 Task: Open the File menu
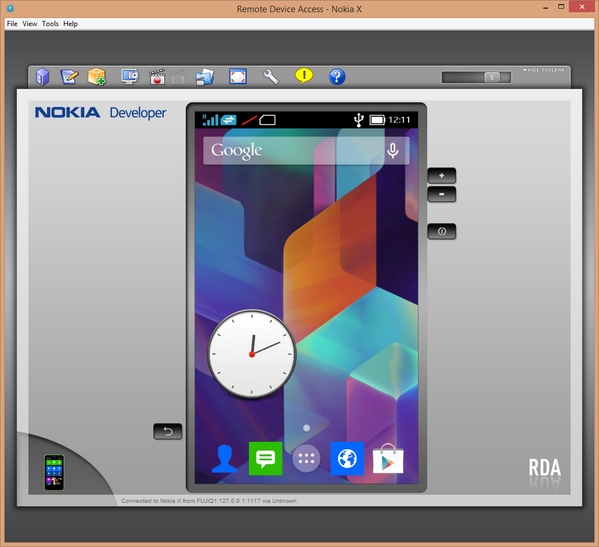pyautogui.click(x=12, y=24)
